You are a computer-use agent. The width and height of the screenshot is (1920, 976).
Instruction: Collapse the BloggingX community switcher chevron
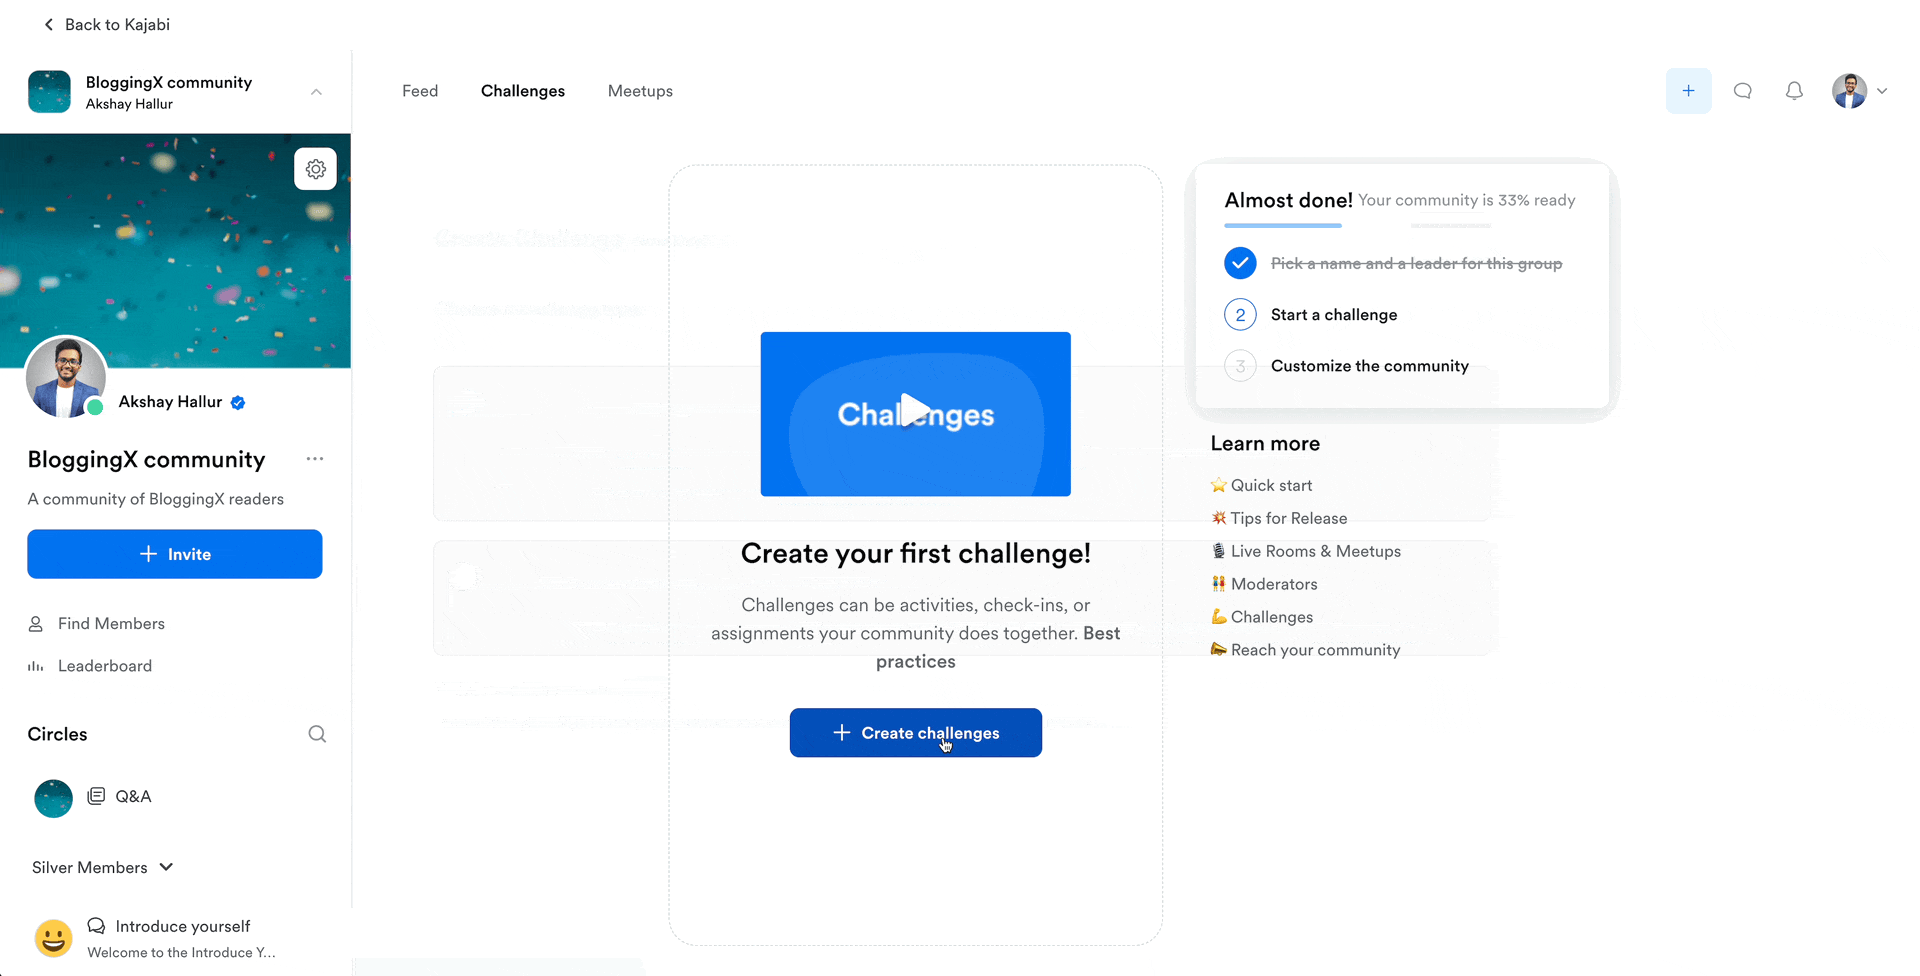click(316, 92)
